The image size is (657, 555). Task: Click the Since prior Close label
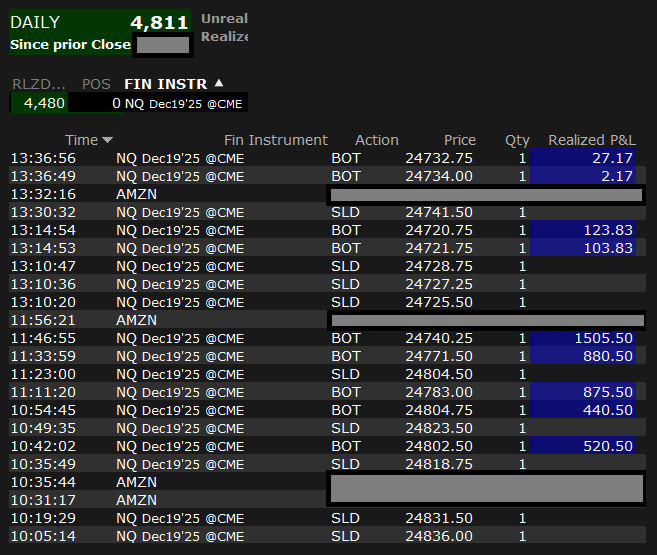(x=70, y=44)
